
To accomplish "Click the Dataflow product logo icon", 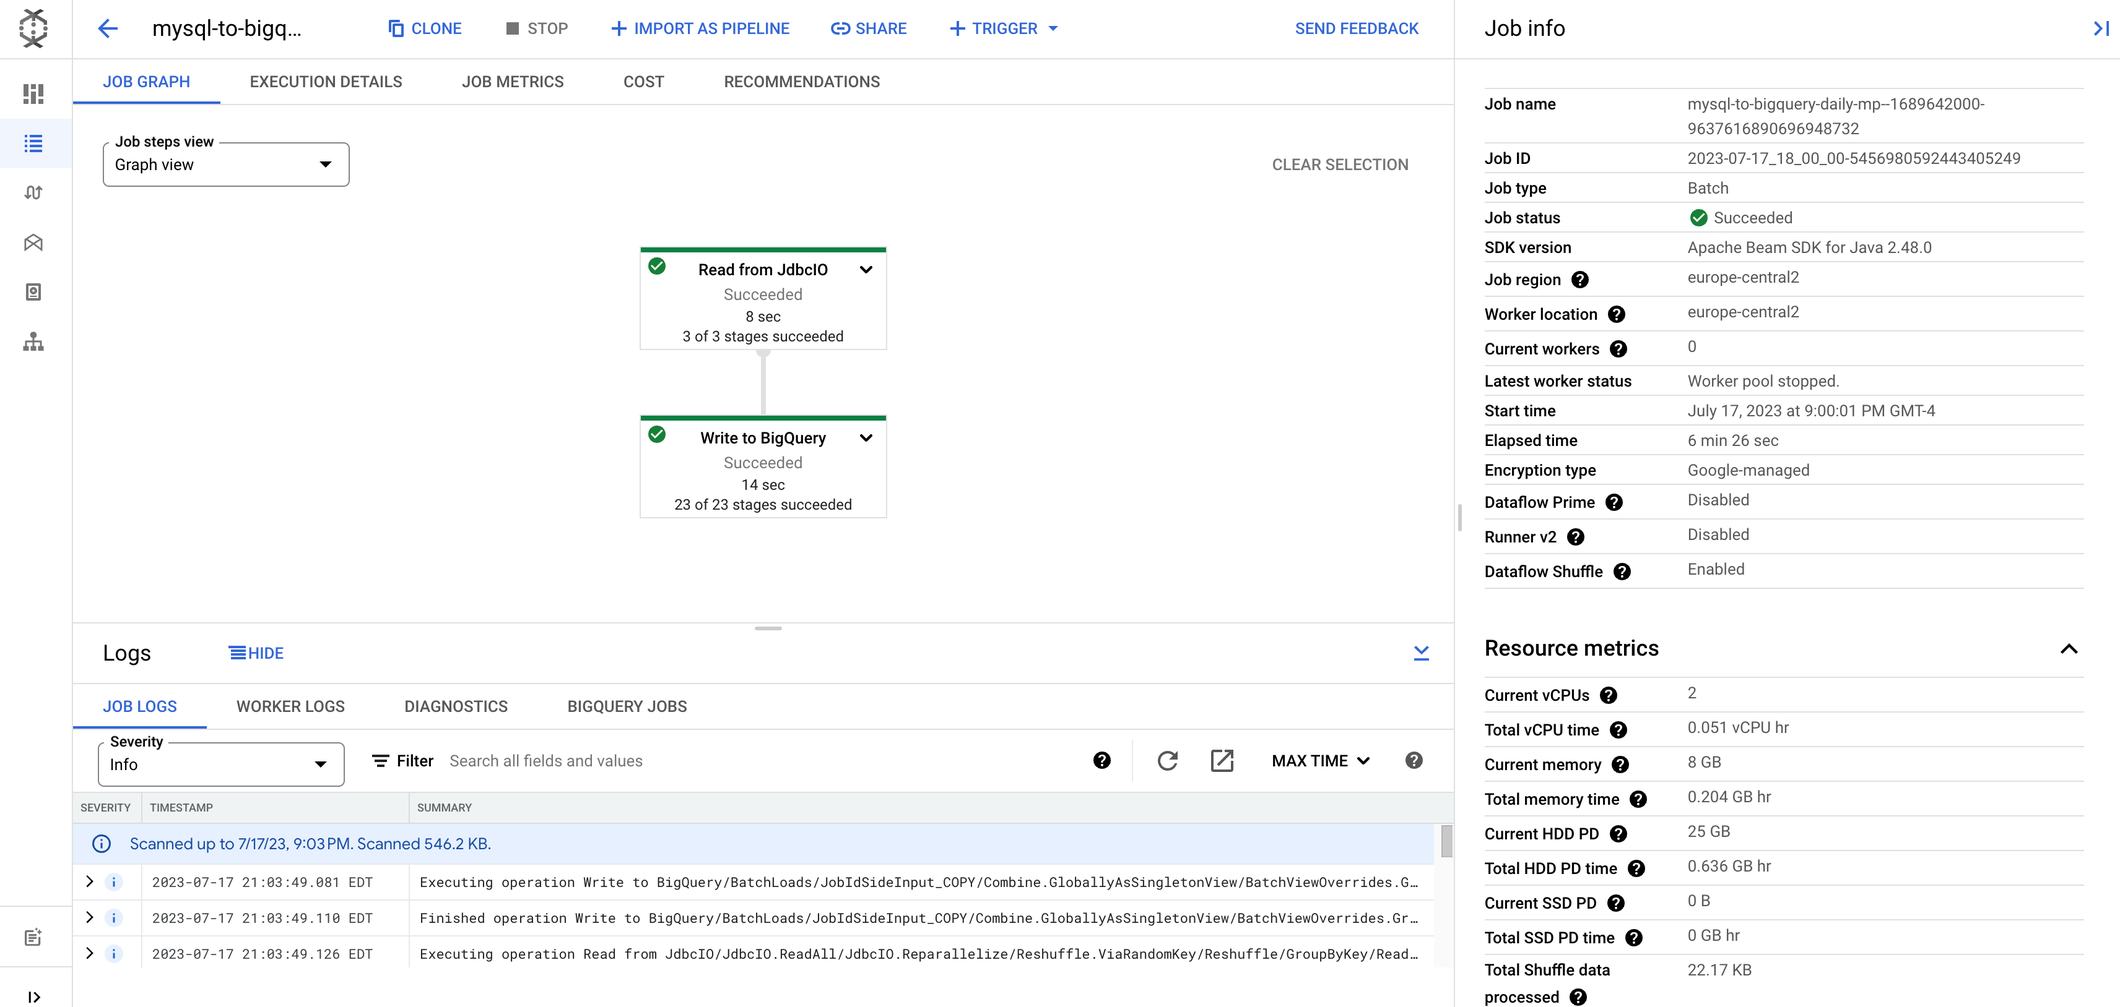I will tap(33, 28).
